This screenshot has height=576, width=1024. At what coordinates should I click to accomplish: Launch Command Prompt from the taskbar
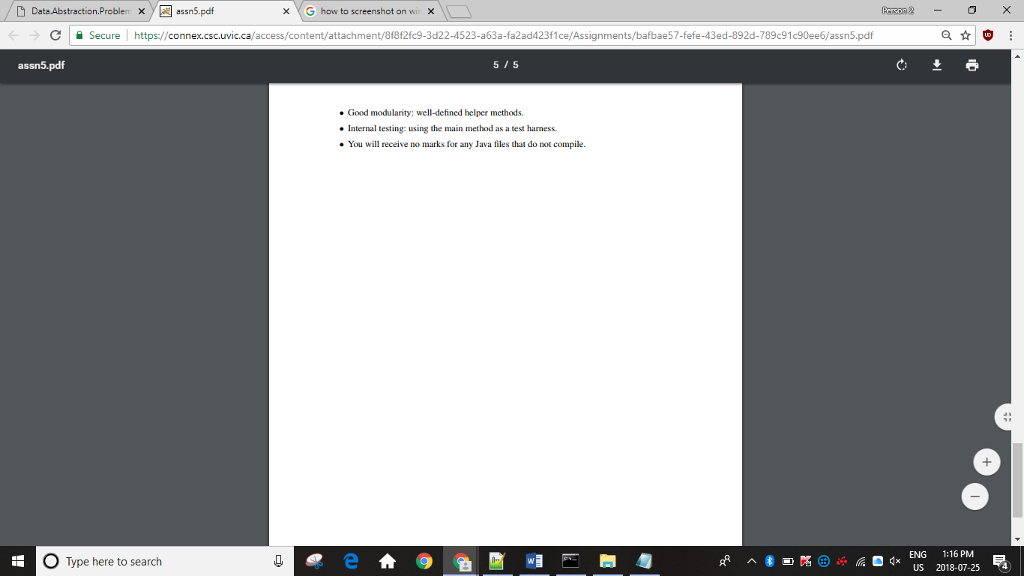tap(571, 560)
